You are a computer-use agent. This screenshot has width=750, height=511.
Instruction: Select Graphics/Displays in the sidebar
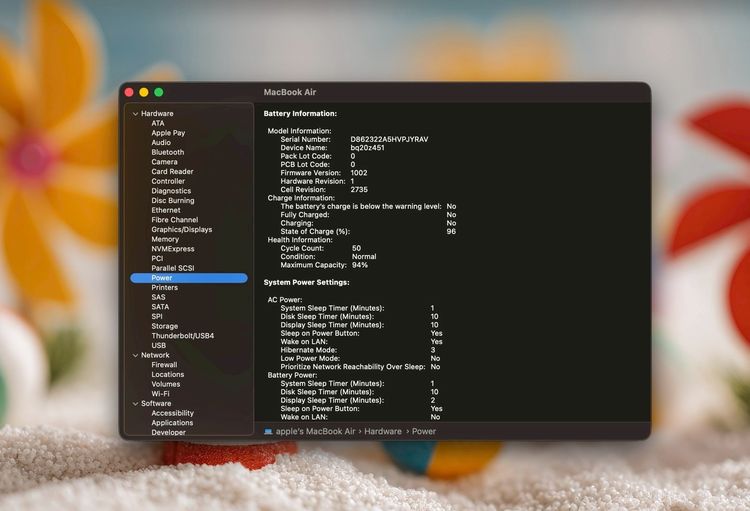(181, 229)
